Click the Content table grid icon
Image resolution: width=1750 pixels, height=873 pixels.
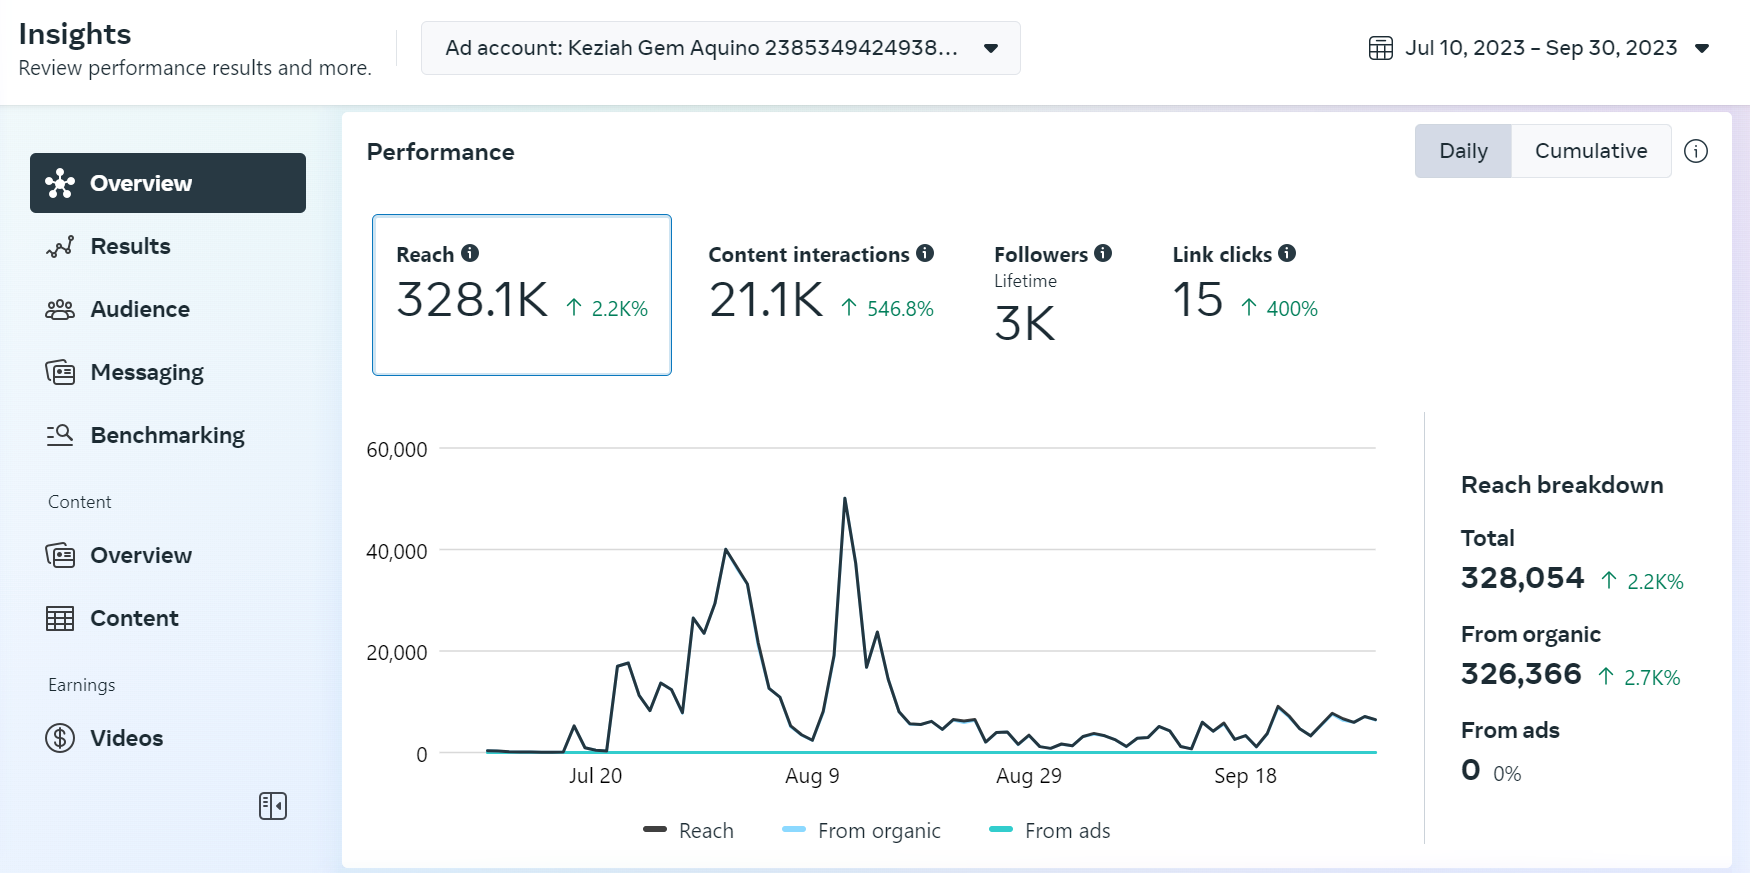pos(60,618)
